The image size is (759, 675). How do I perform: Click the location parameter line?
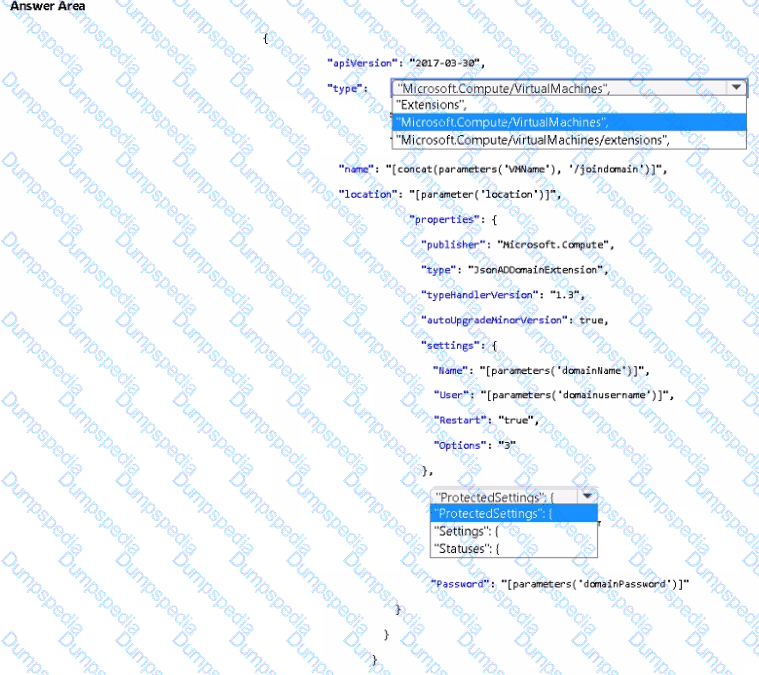(450, 194)
